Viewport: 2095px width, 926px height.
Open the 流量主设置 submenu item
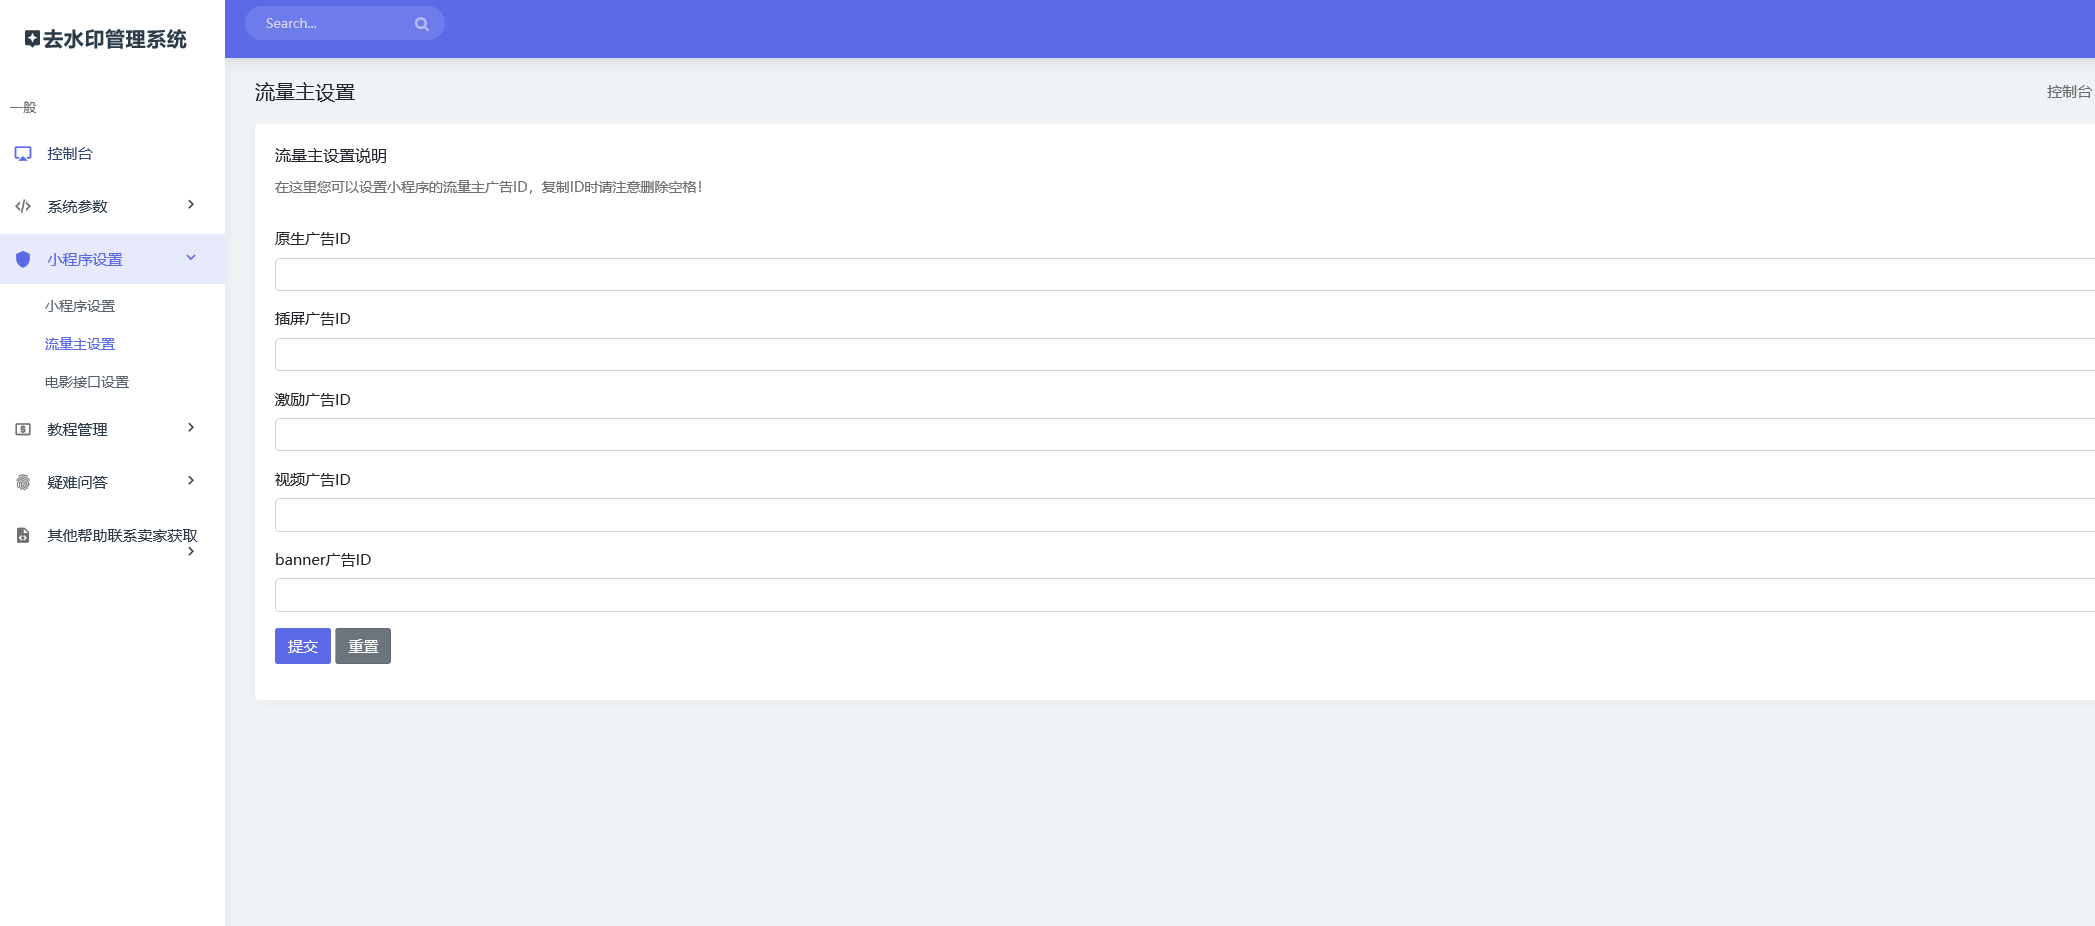tap(80, 344)
